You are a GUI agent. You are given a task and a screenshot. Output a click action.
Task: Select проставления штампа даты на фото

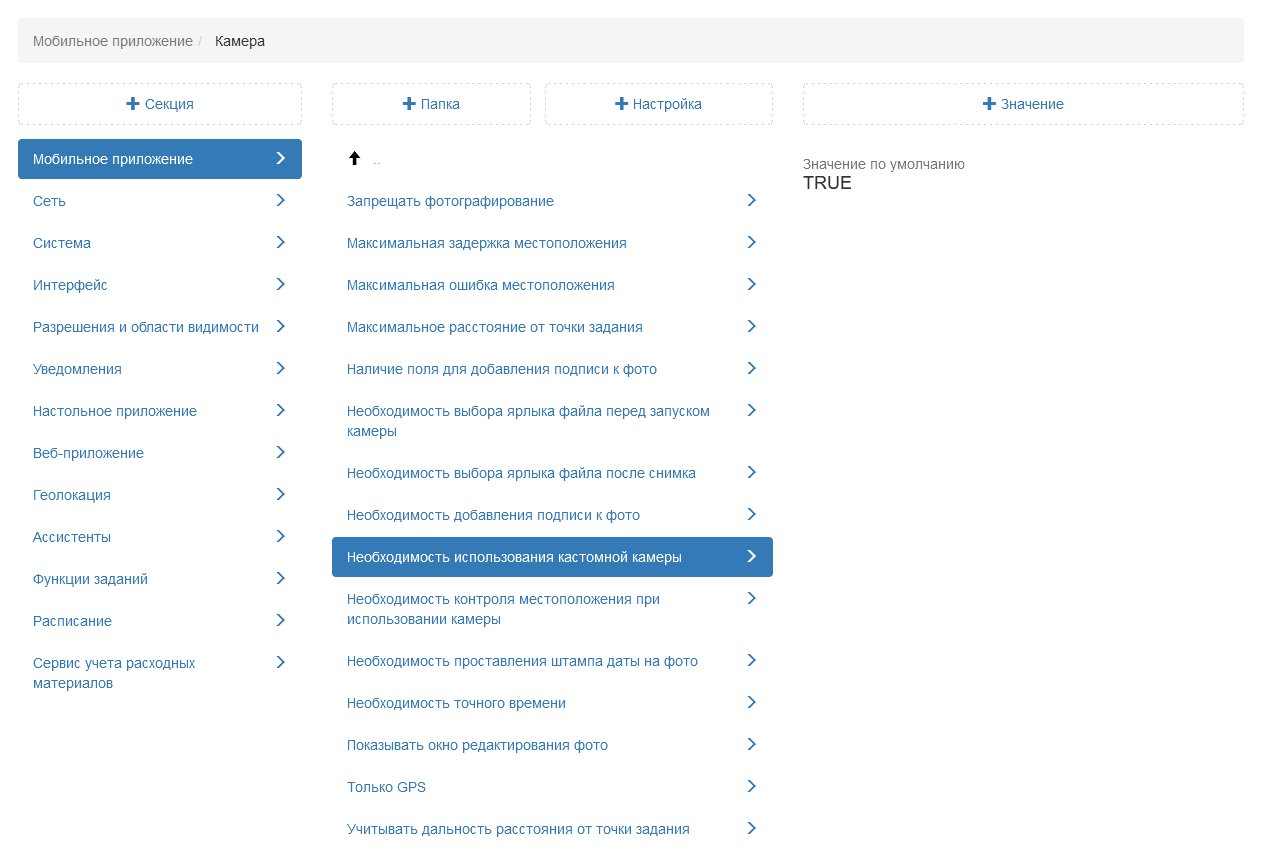(552, 661)
